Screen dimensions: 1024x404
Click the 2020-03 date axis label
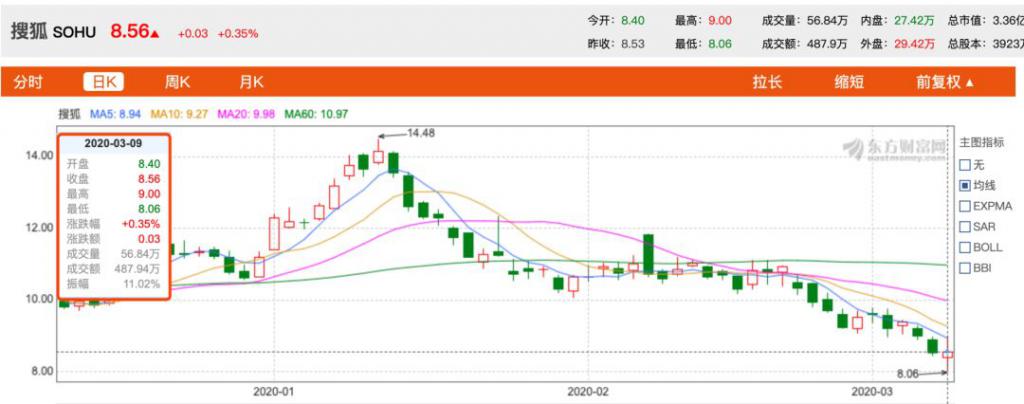point(873,392)
